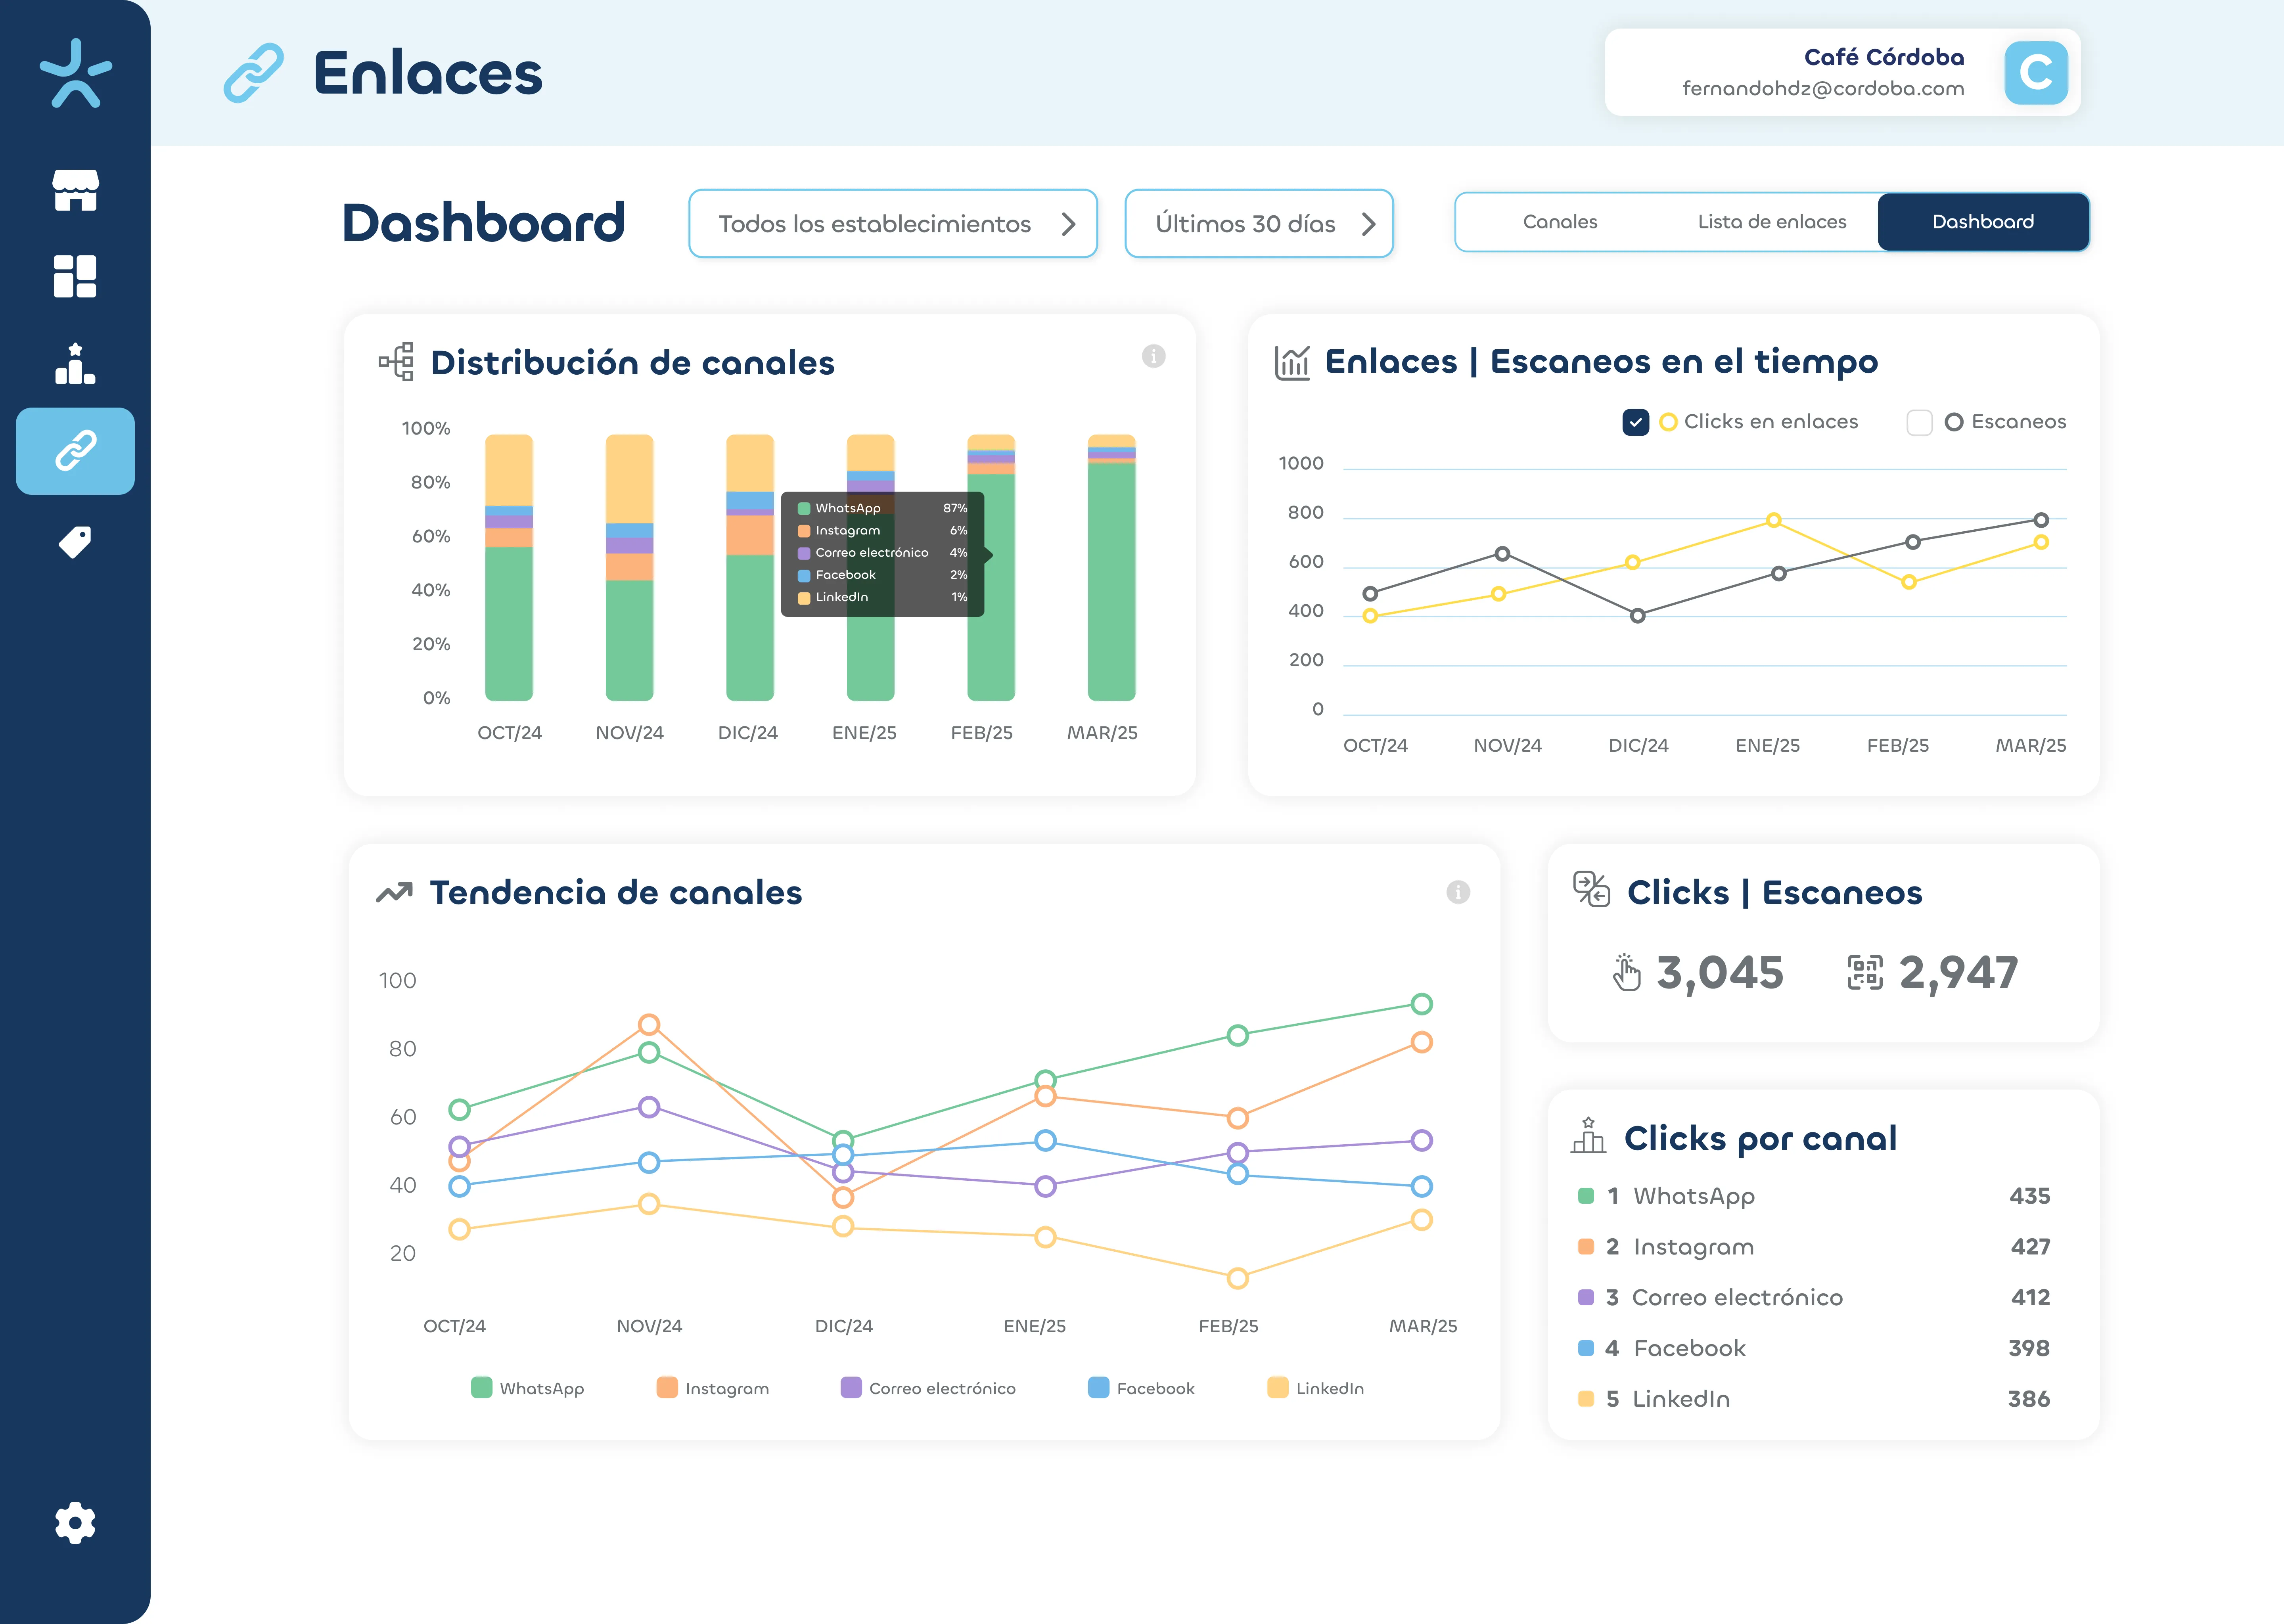Screen dimensions: 2284x1624
Task: Open settings gear in the sidebar
Action: (75, 1523)
